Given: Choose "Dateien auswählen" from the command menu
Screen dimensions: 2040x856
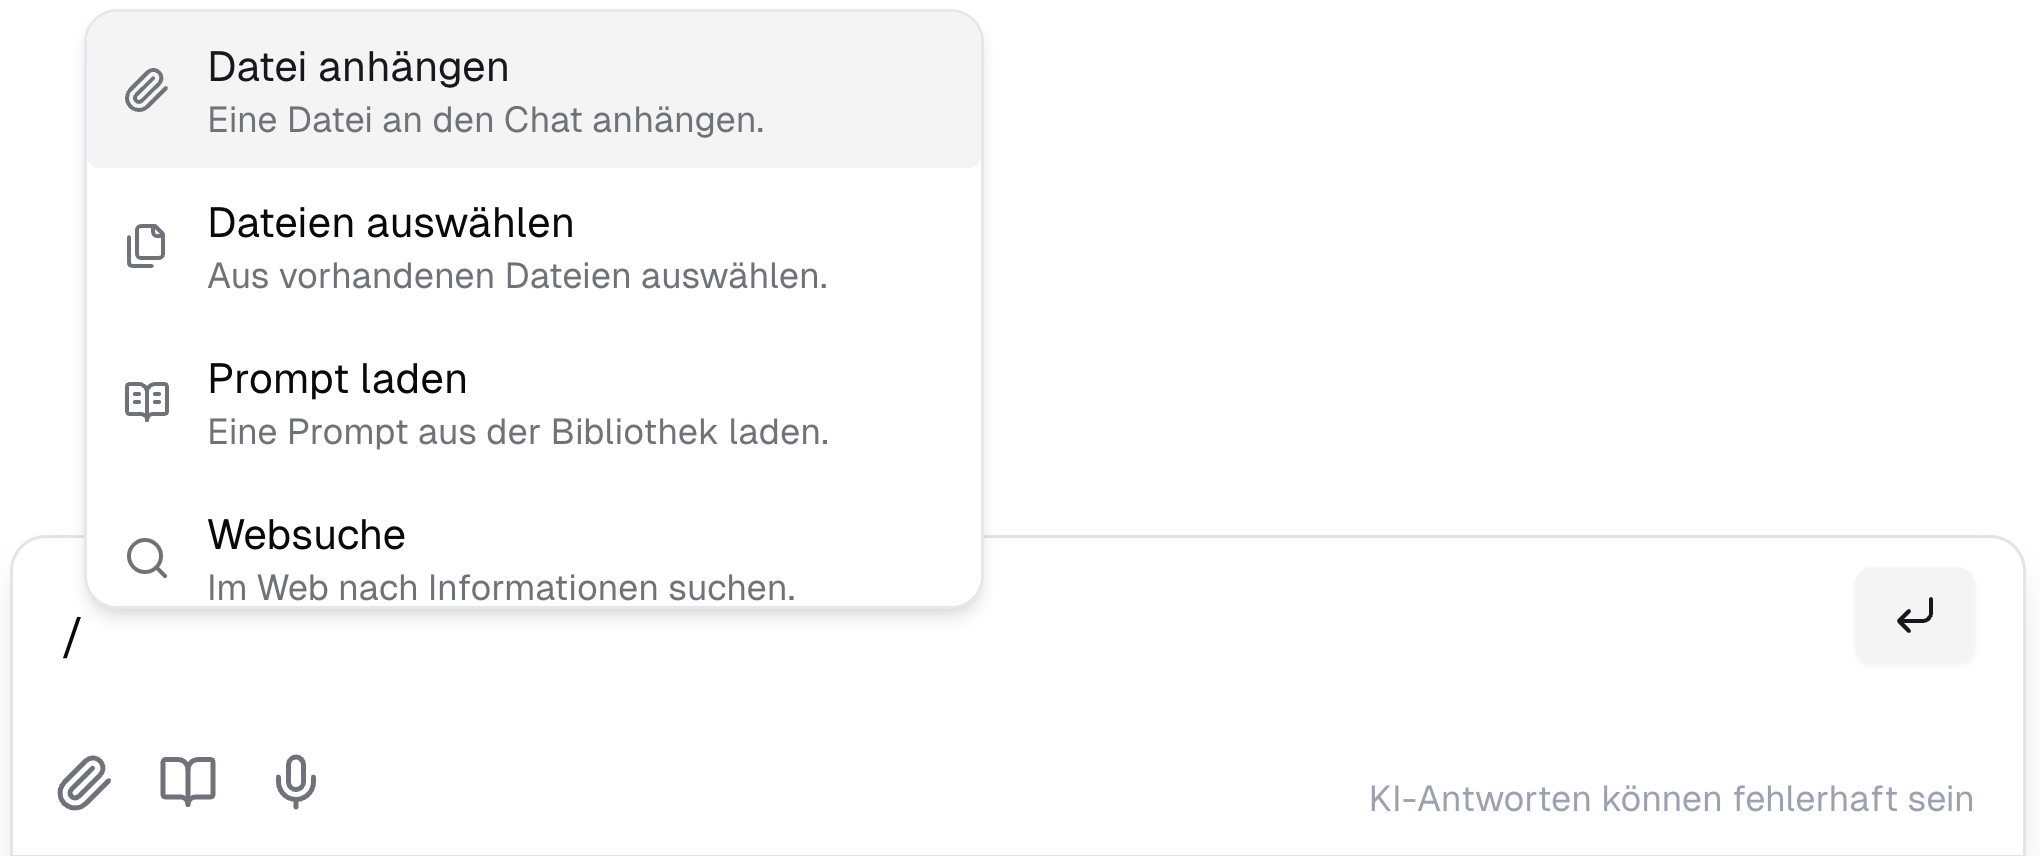Looking at the screenshot, I should [x=392, y=224].
